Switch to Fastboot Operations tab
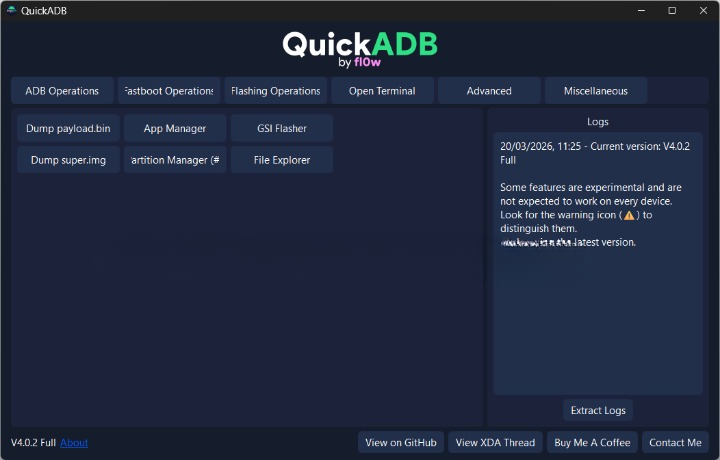 [x=168, y=91]
